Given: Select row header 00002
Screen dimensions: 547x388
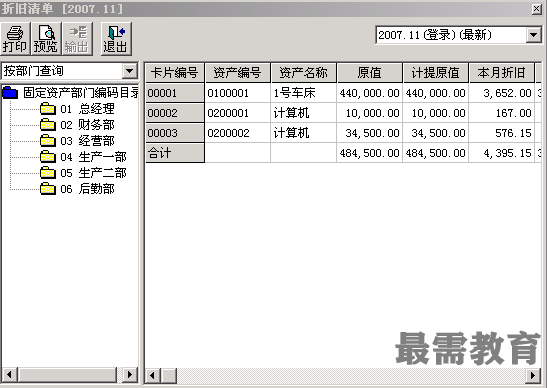Looking at the screenshot, I should 174,113.
